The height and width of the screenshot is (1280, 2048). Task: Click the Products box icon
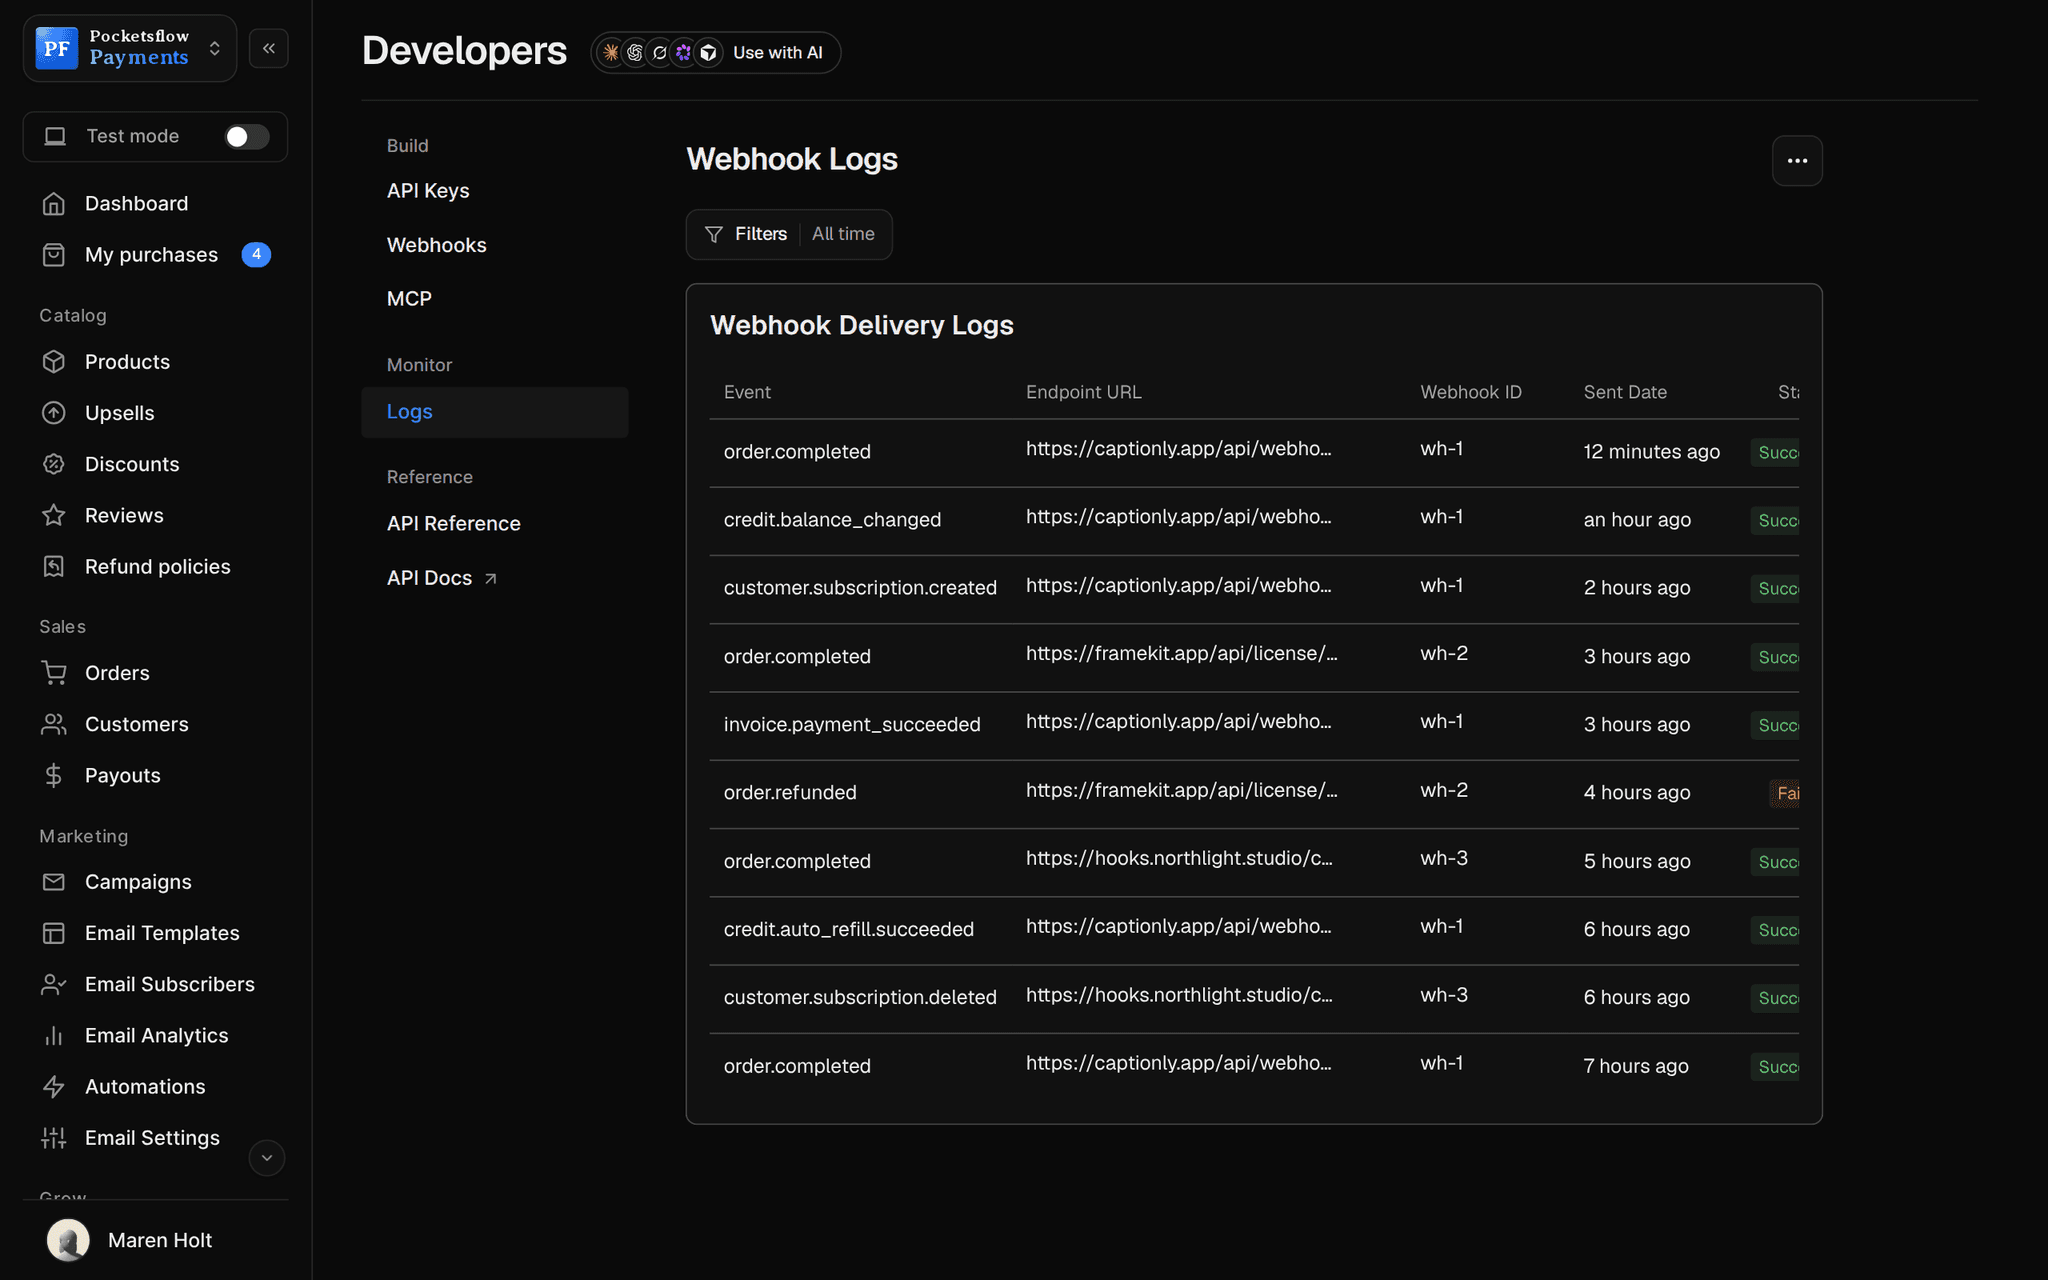(x=54, y=362)
